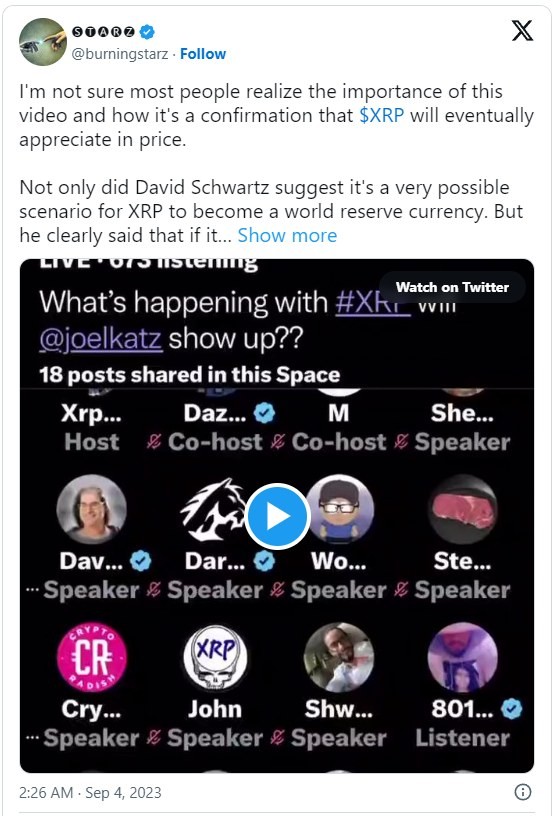This screenshot has width=553, height=816.
Task: Select the Crypto Radish pink avatar
Action: [x=92, y=658]
